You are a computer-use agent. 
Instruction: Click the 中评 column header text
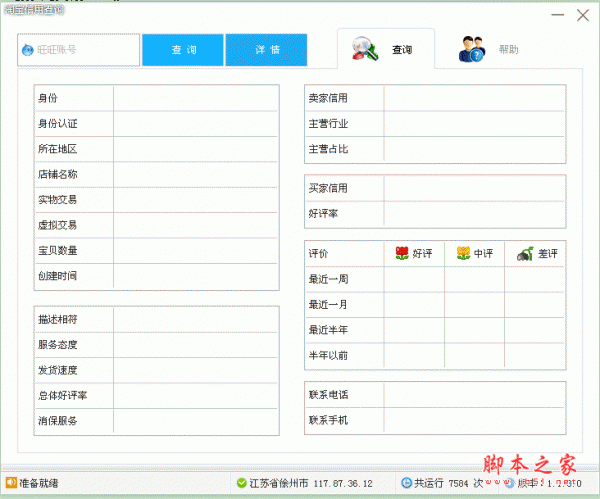click(x=483, y=253)
